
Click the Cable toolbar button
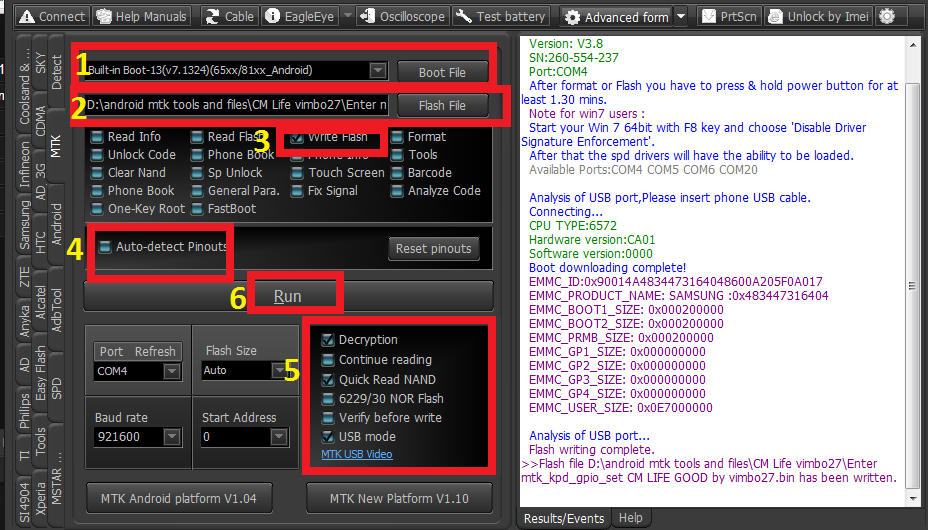pos(229,16)
